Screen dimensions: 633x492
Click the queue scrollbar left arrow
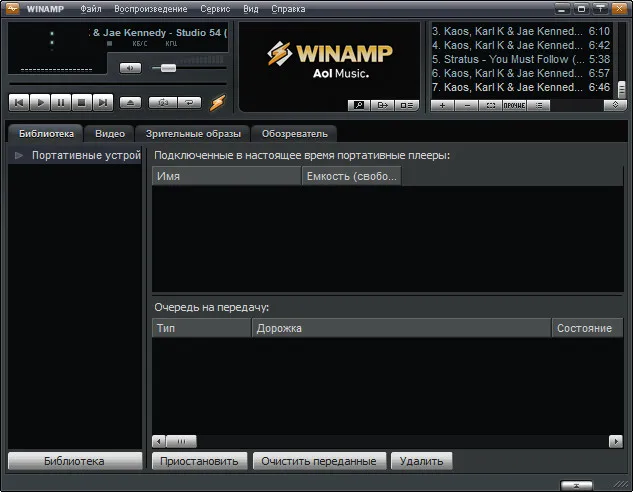point(159,442)
